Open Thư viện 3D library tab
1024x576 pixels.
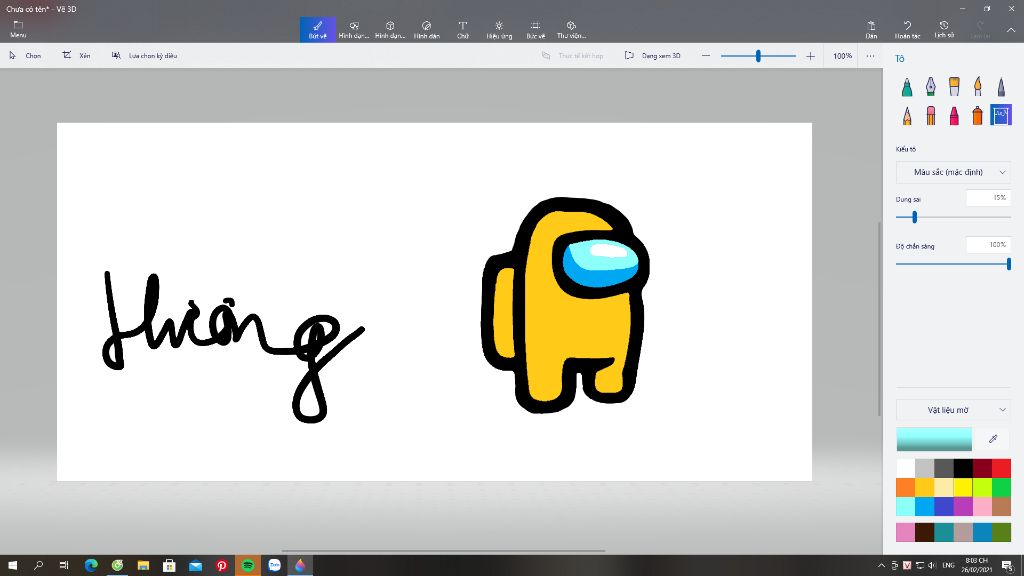[x=571, y=29]
